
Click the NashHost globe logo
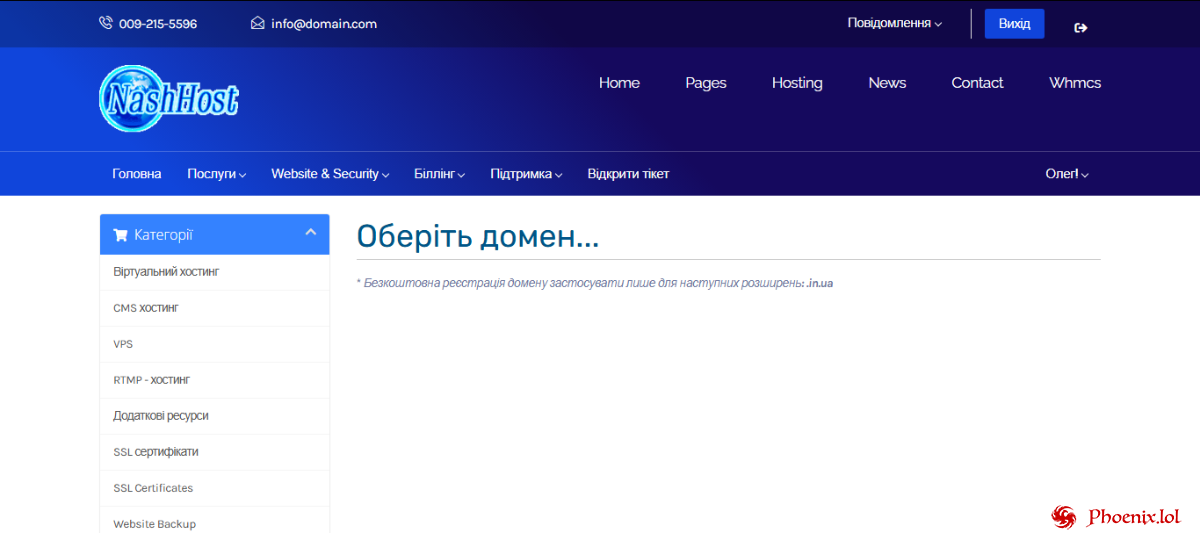169,98
